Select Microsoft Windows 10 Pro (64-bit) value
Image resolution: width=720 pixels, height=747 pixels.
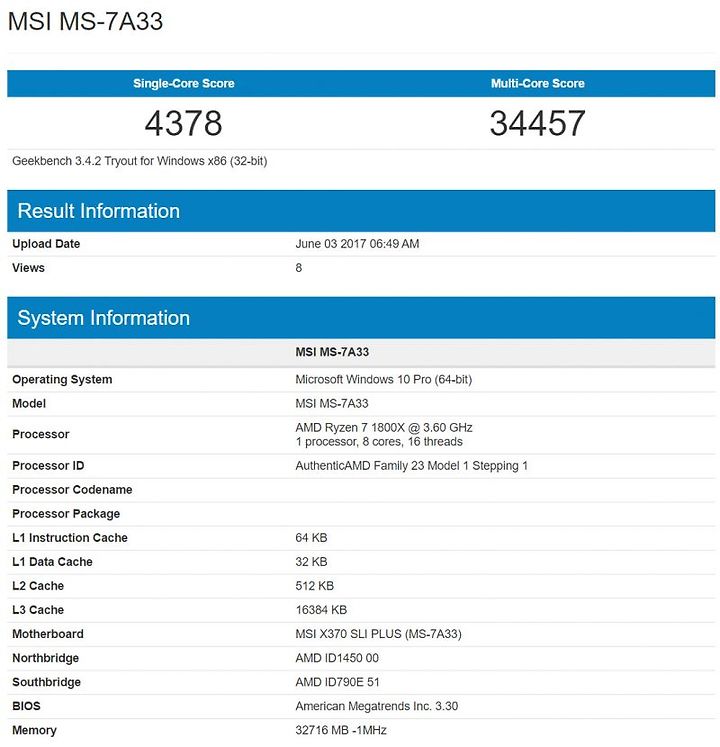(384, 380)
